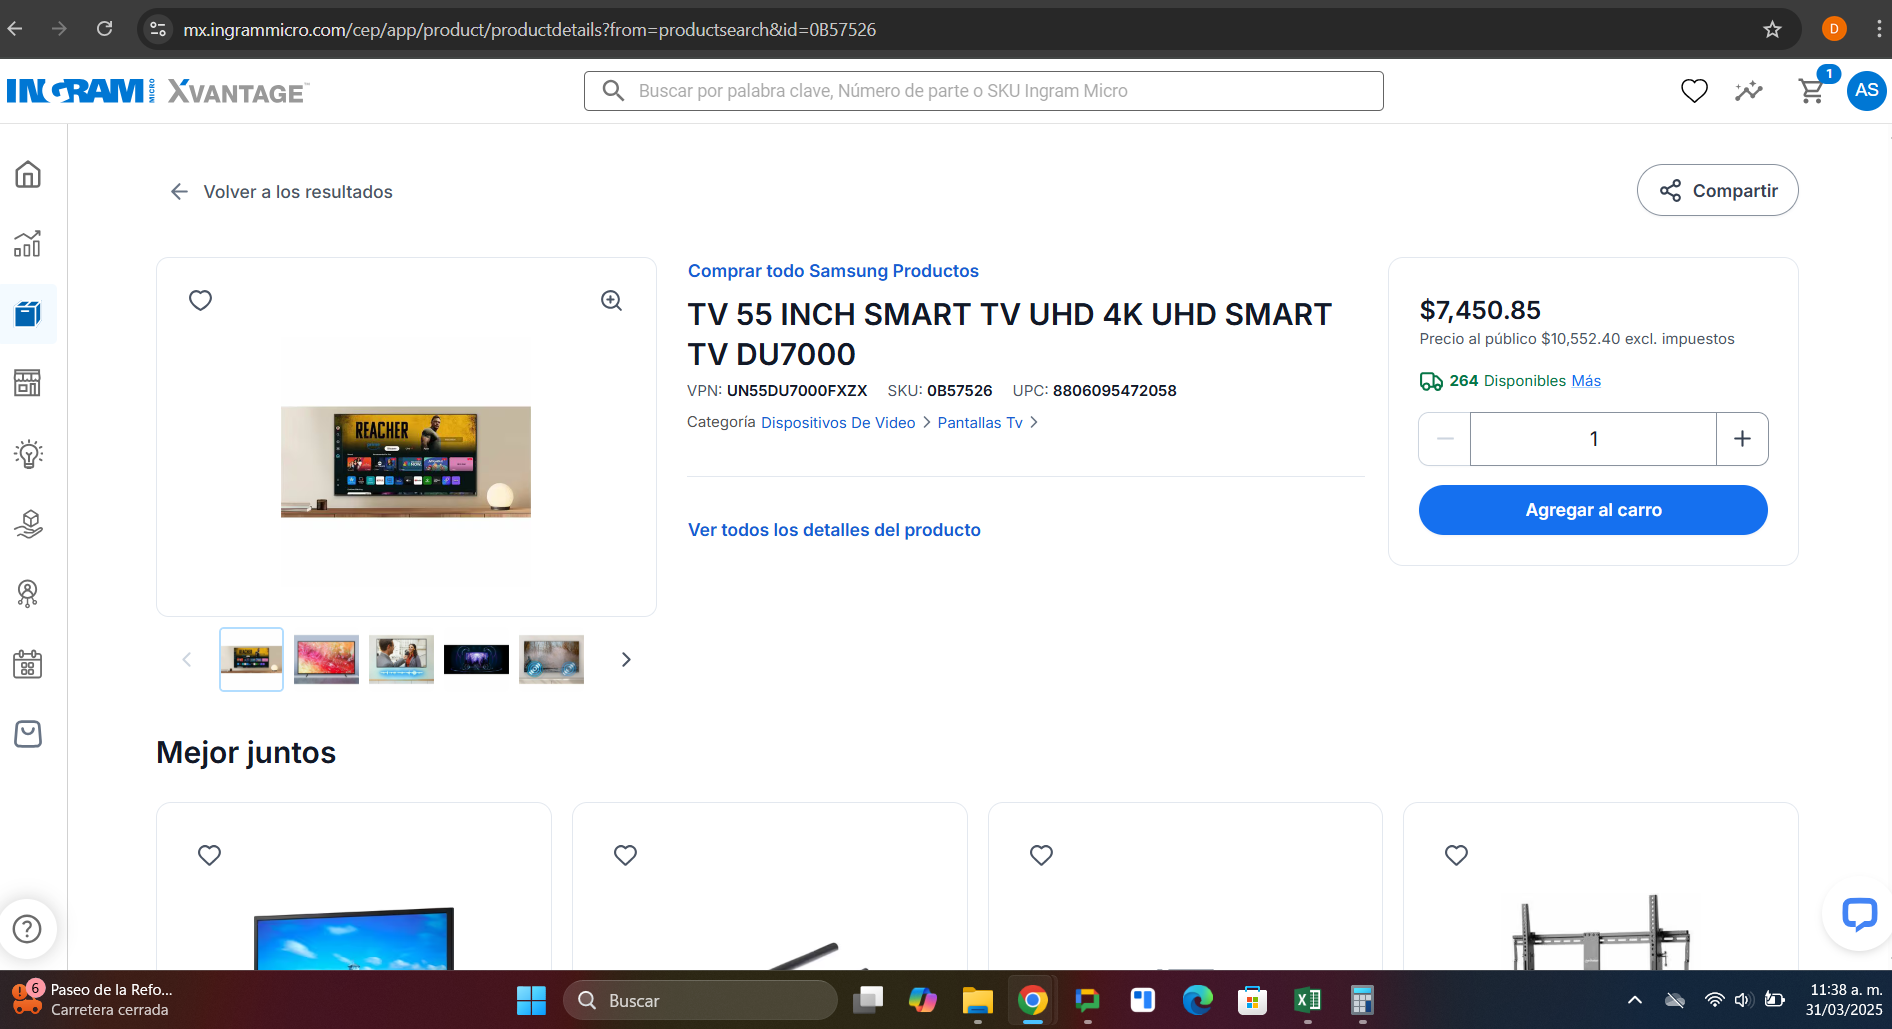
Task: Go back via Volver a los resultados
Action: coord(281,191)
